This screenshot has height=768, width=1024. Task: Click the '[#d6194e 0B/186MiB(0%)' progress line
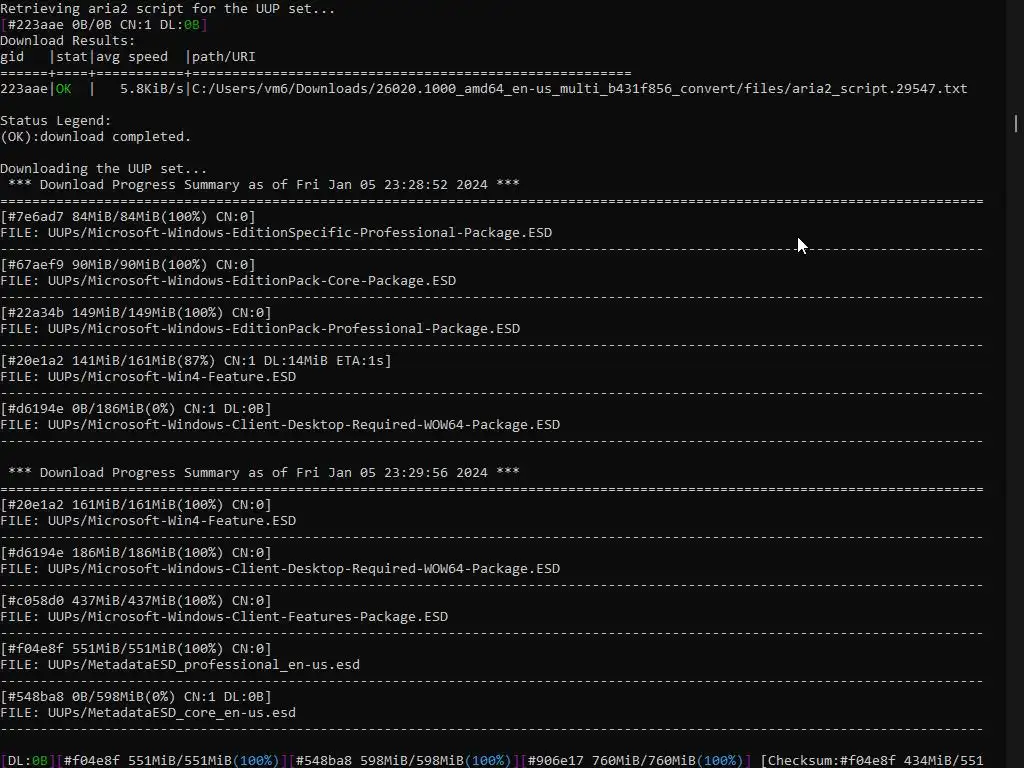(x=136, y=409)
